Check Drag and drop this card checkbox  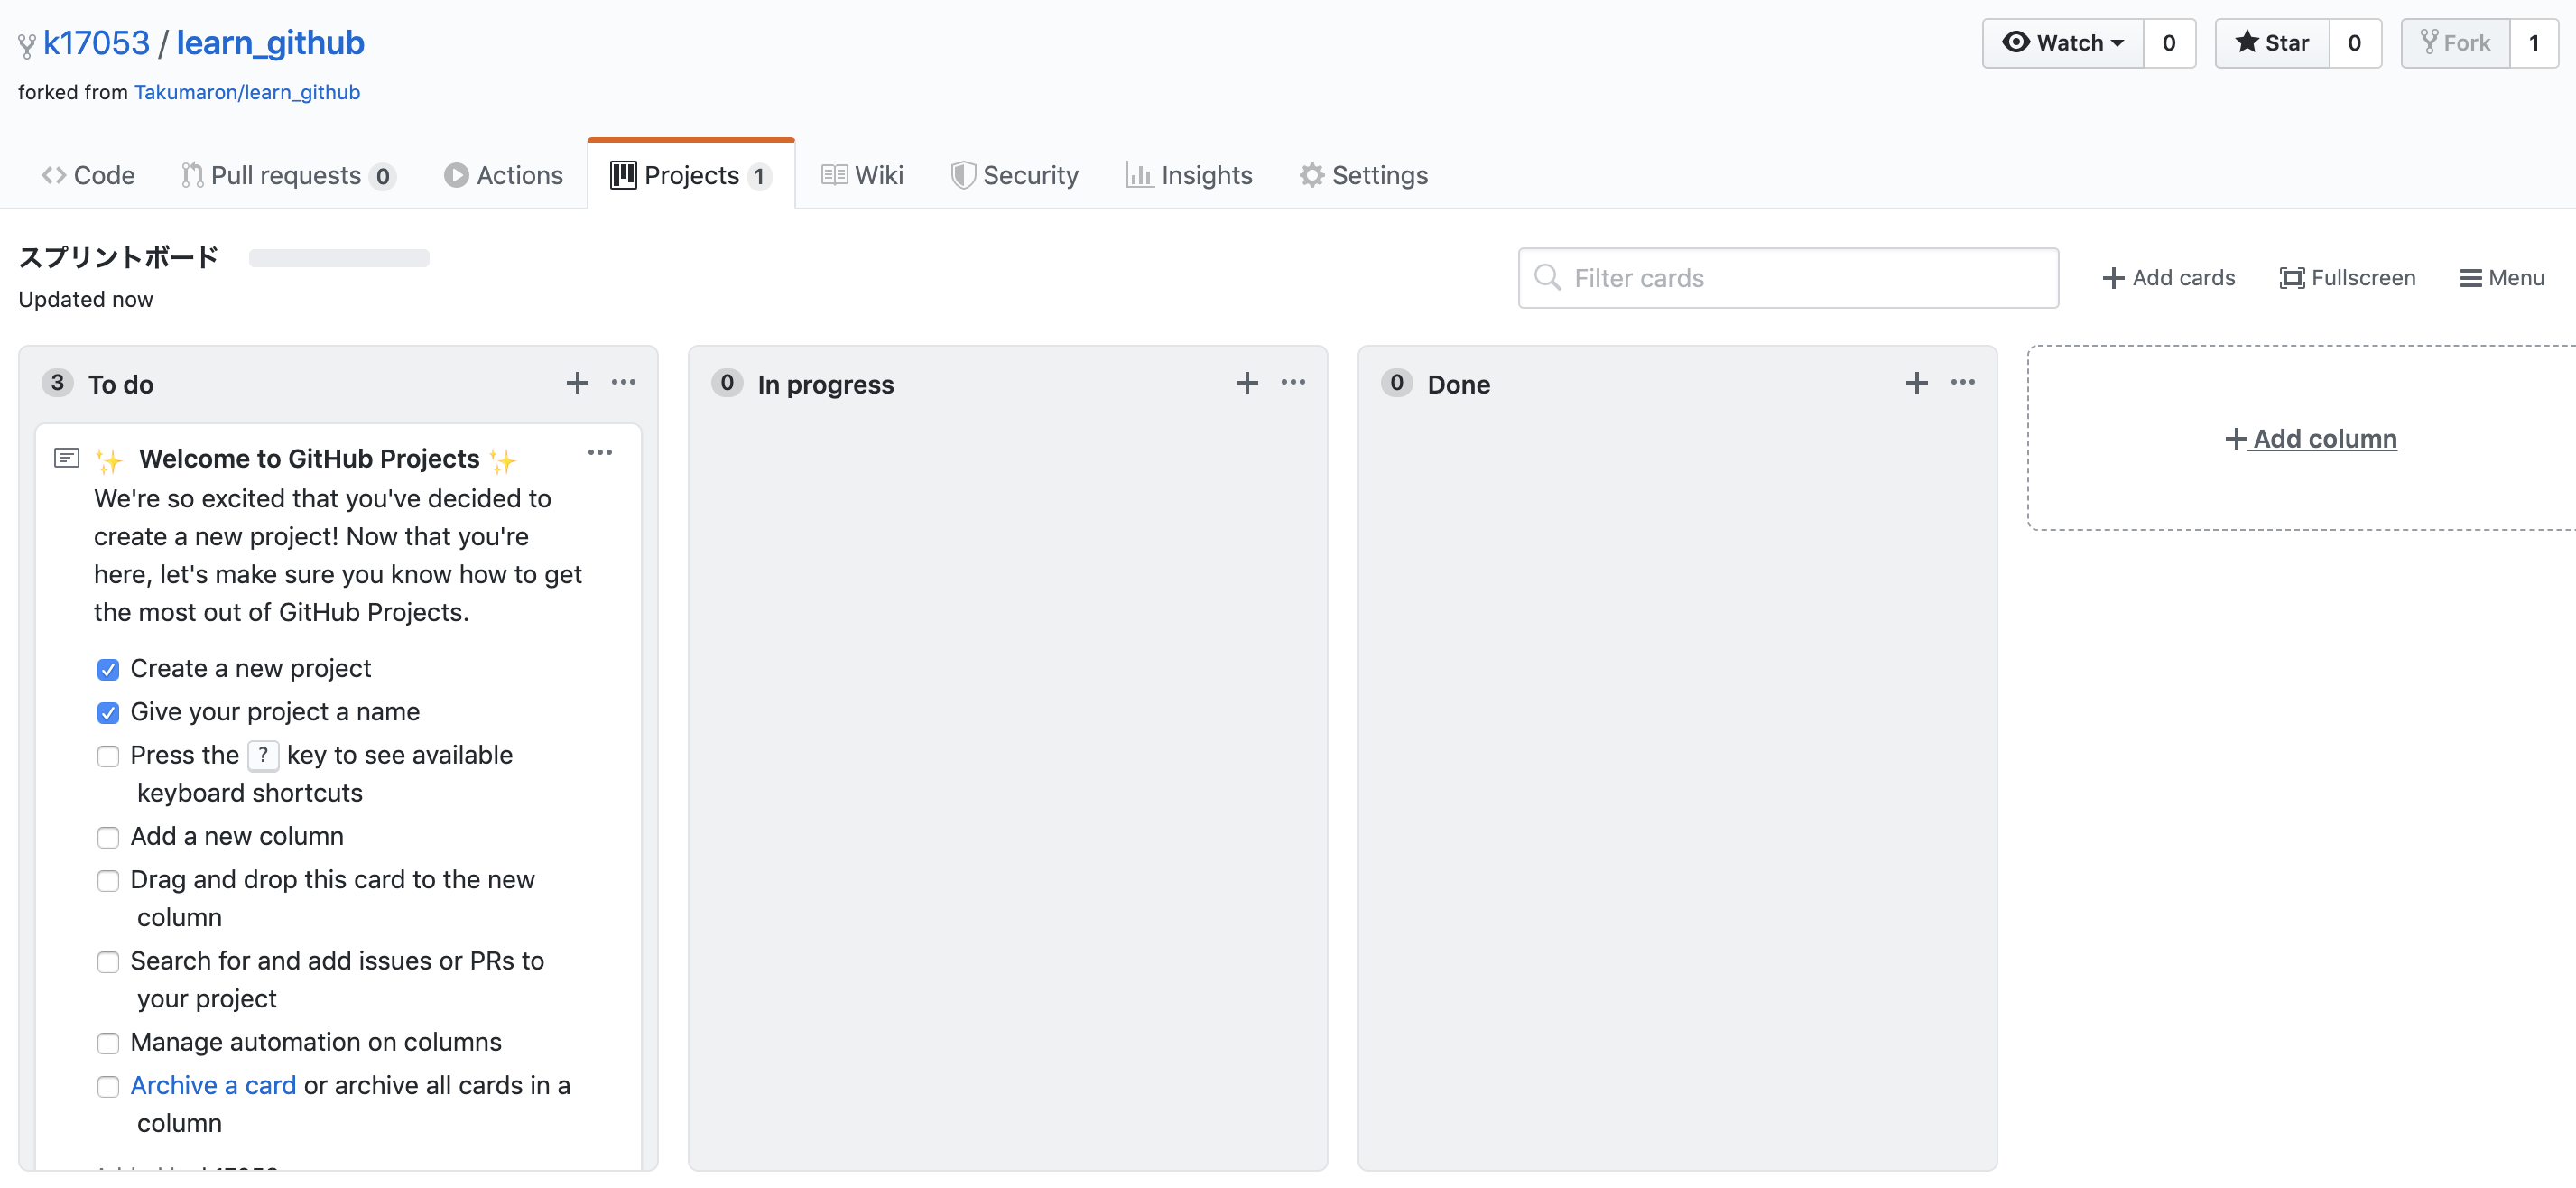[108, 880]
